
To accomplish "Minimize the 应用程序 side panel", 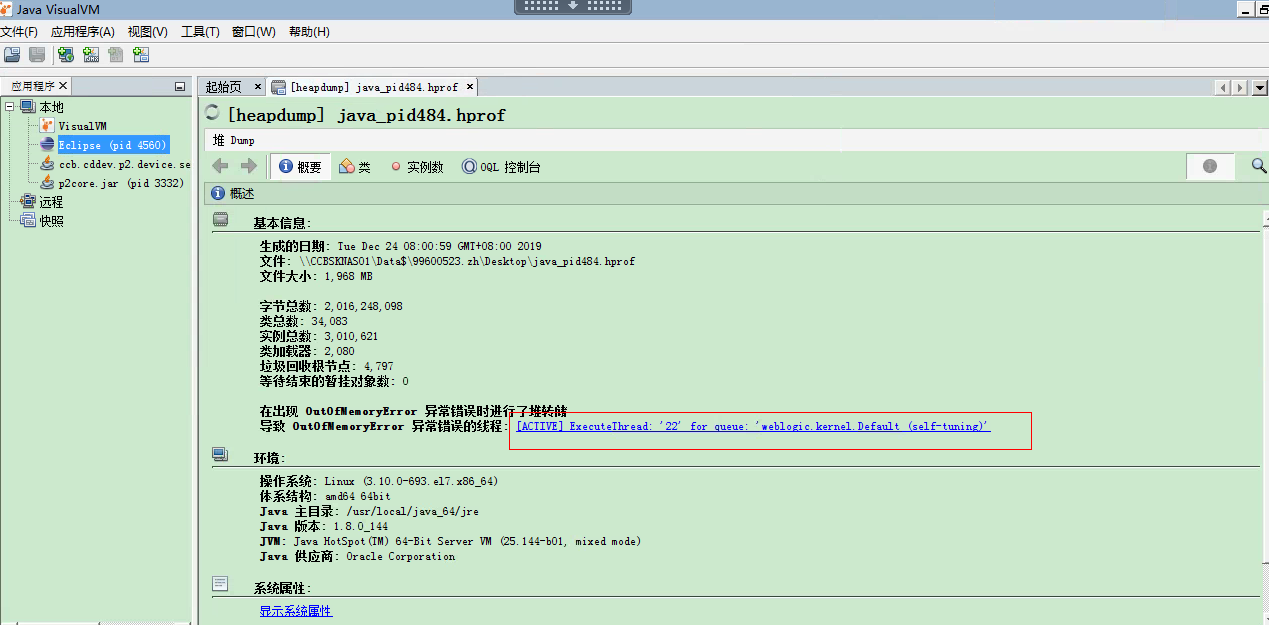I will pyautogui.click(x=180, y=87).
